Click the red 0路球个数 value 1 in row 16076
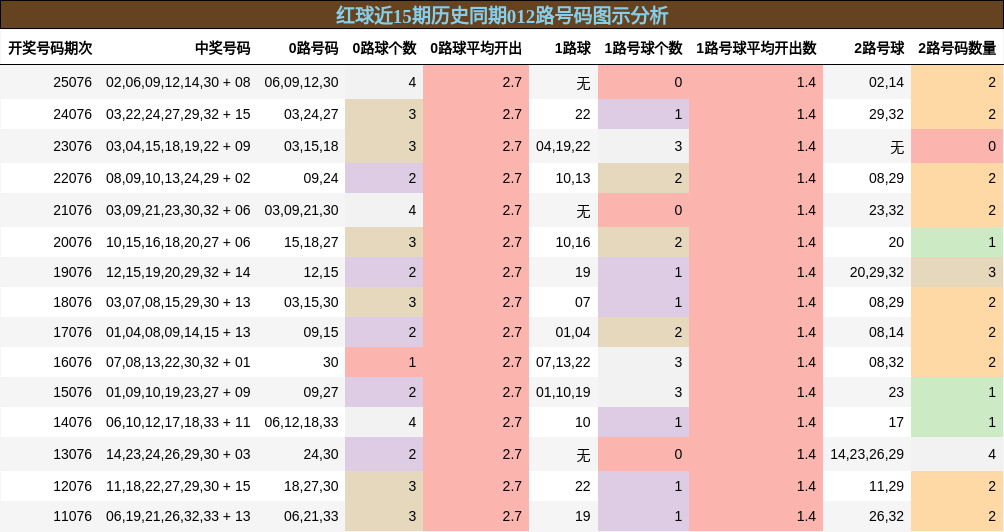The height and width of the screenshot is (532, 1004). (384, 362)
